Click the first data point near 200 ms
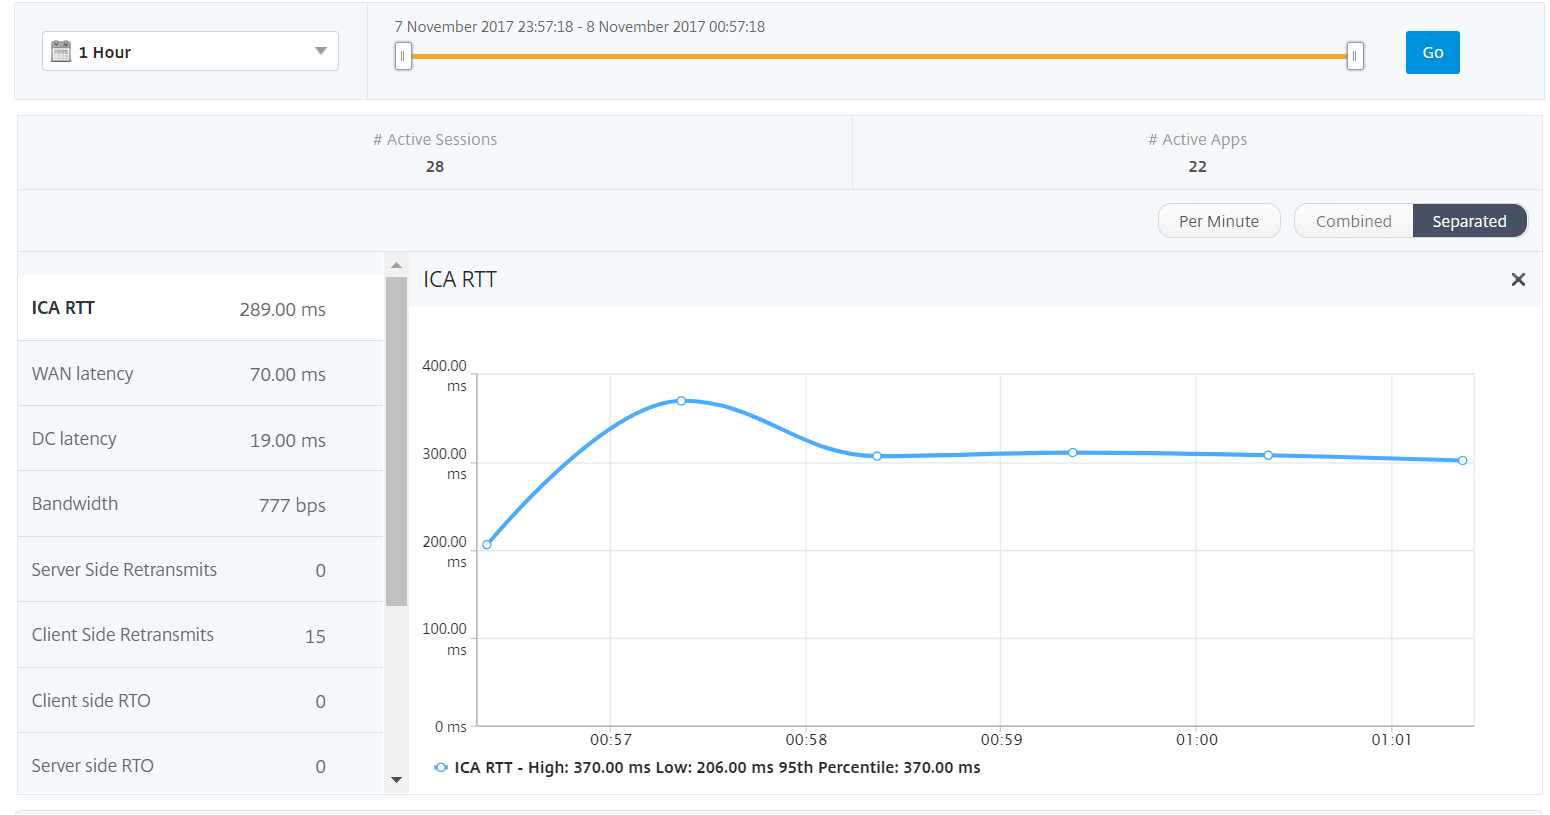The height and width of the screenshot is (815, 1550). coord(487,544)
